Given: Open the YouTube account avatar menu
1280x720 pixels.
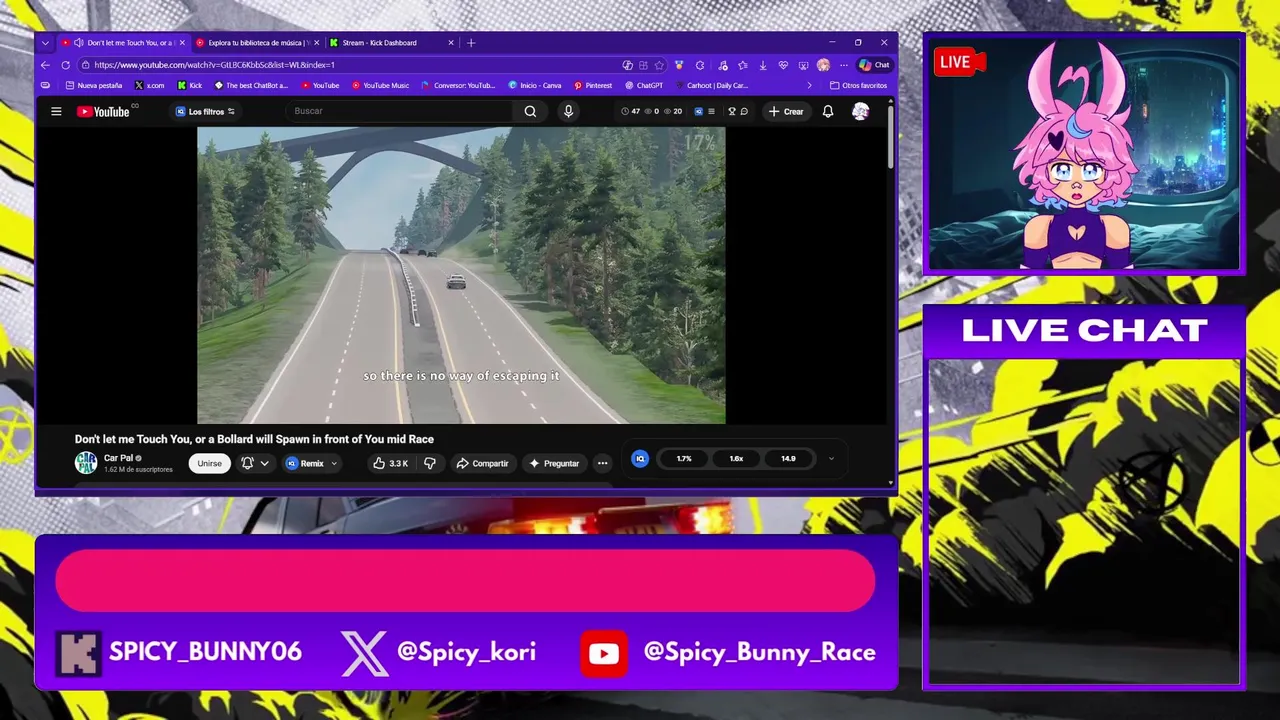Looking at the screenshot, I should (860, 111).
